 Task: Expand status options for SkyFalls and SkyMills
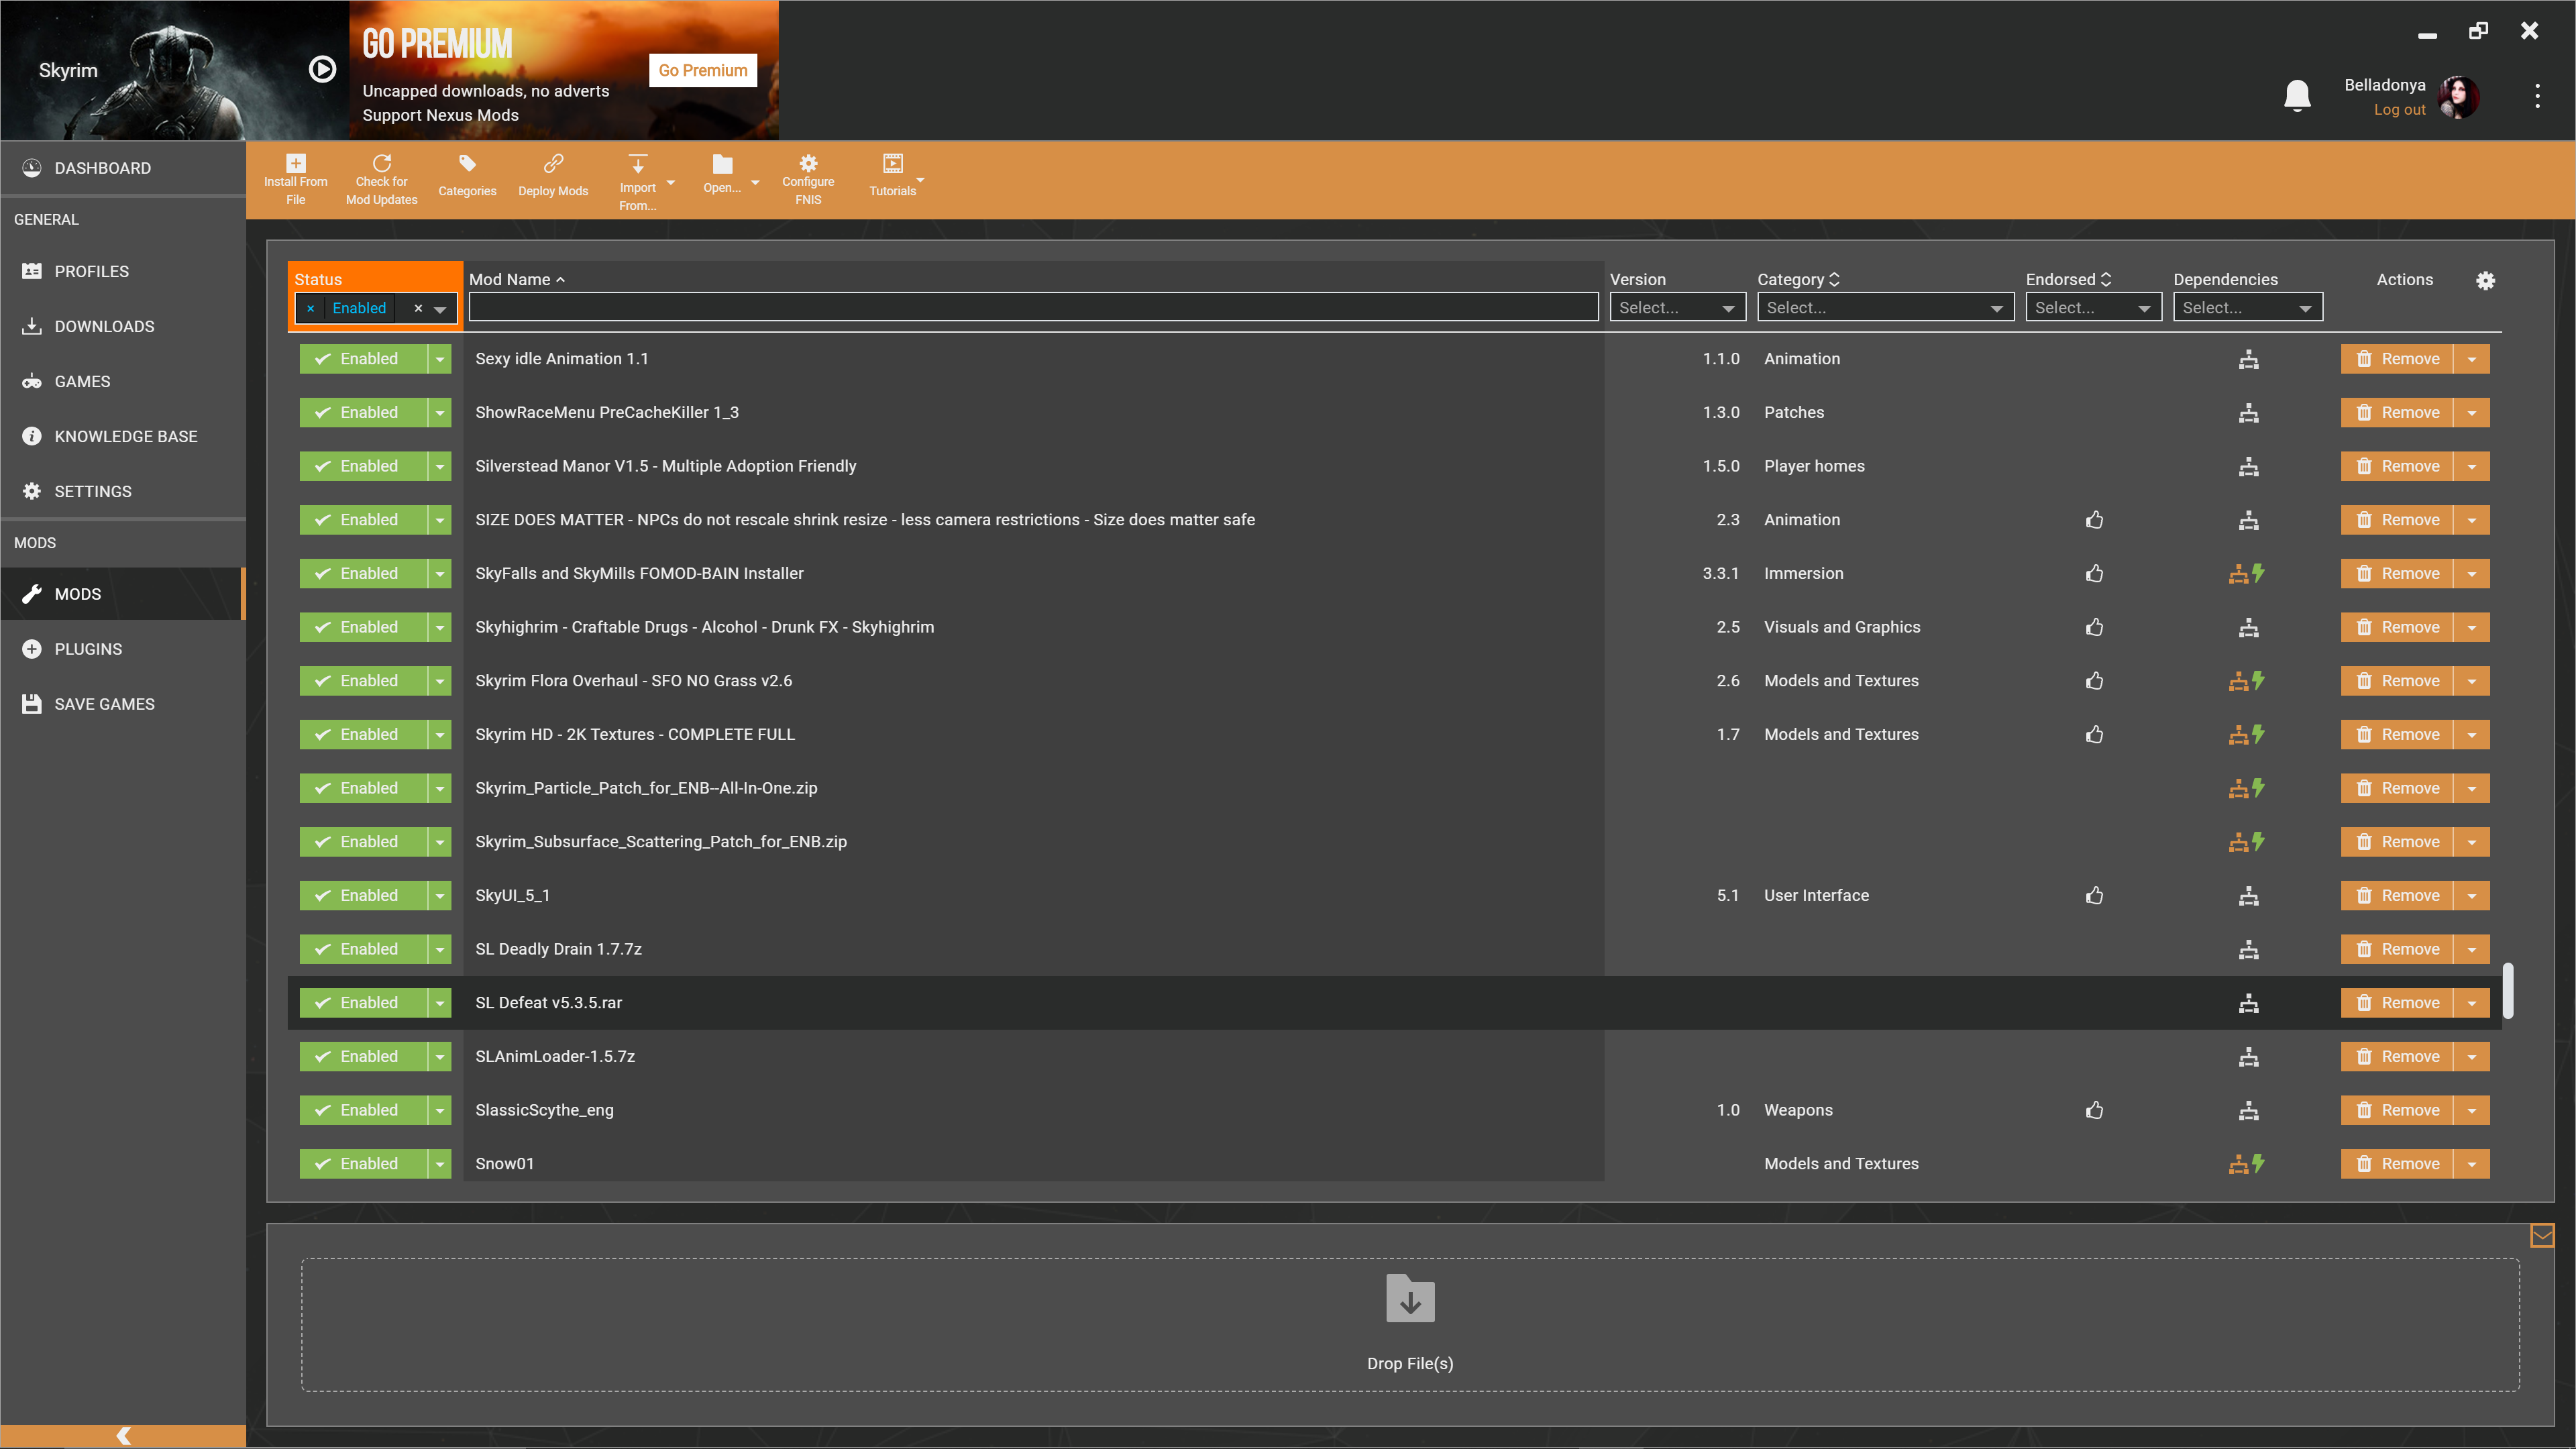(x=440, y=573)
